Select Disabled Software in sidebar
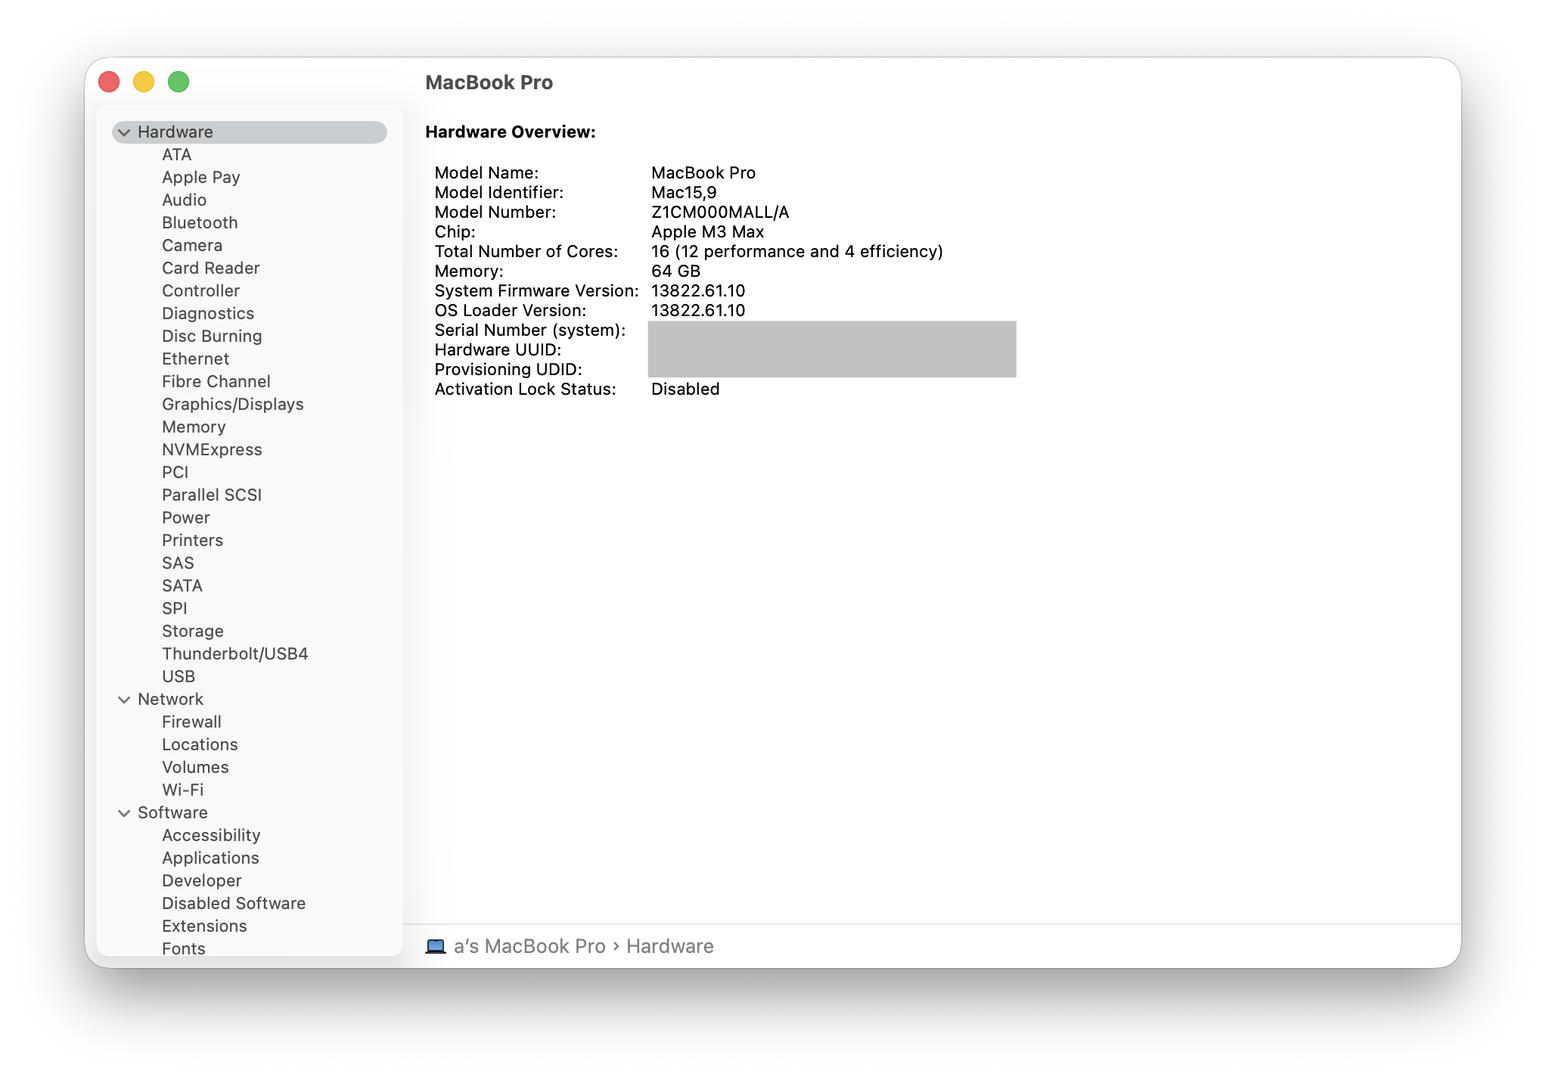 coord(233,903)
